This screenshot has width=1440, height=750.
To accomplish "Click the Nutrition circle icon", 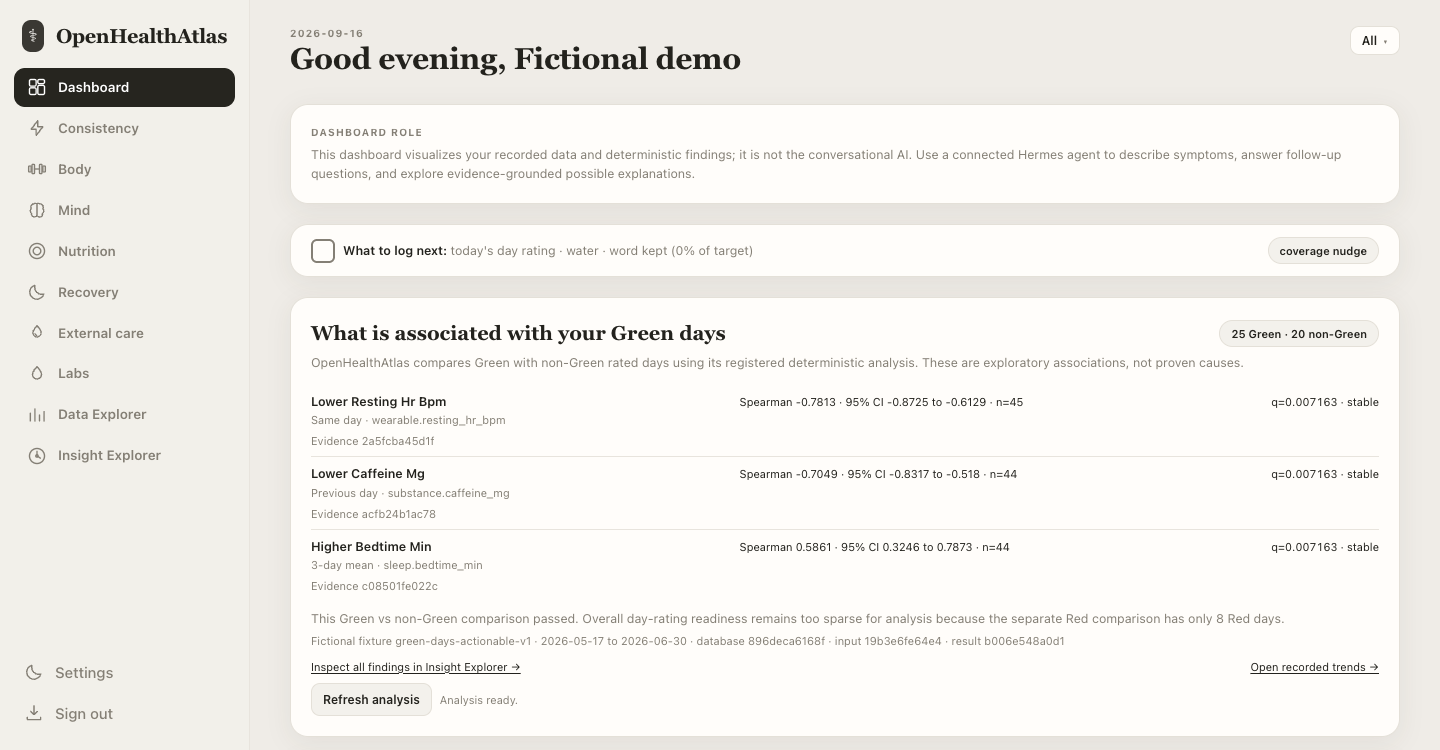I will point(37,251).
